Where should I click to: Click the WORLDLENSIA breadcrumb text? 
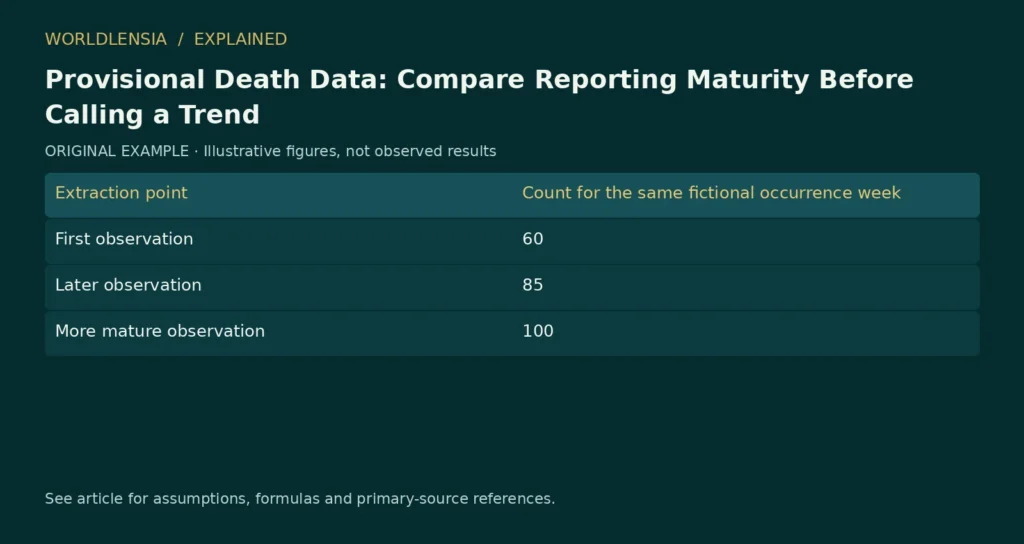pos(106,39)
